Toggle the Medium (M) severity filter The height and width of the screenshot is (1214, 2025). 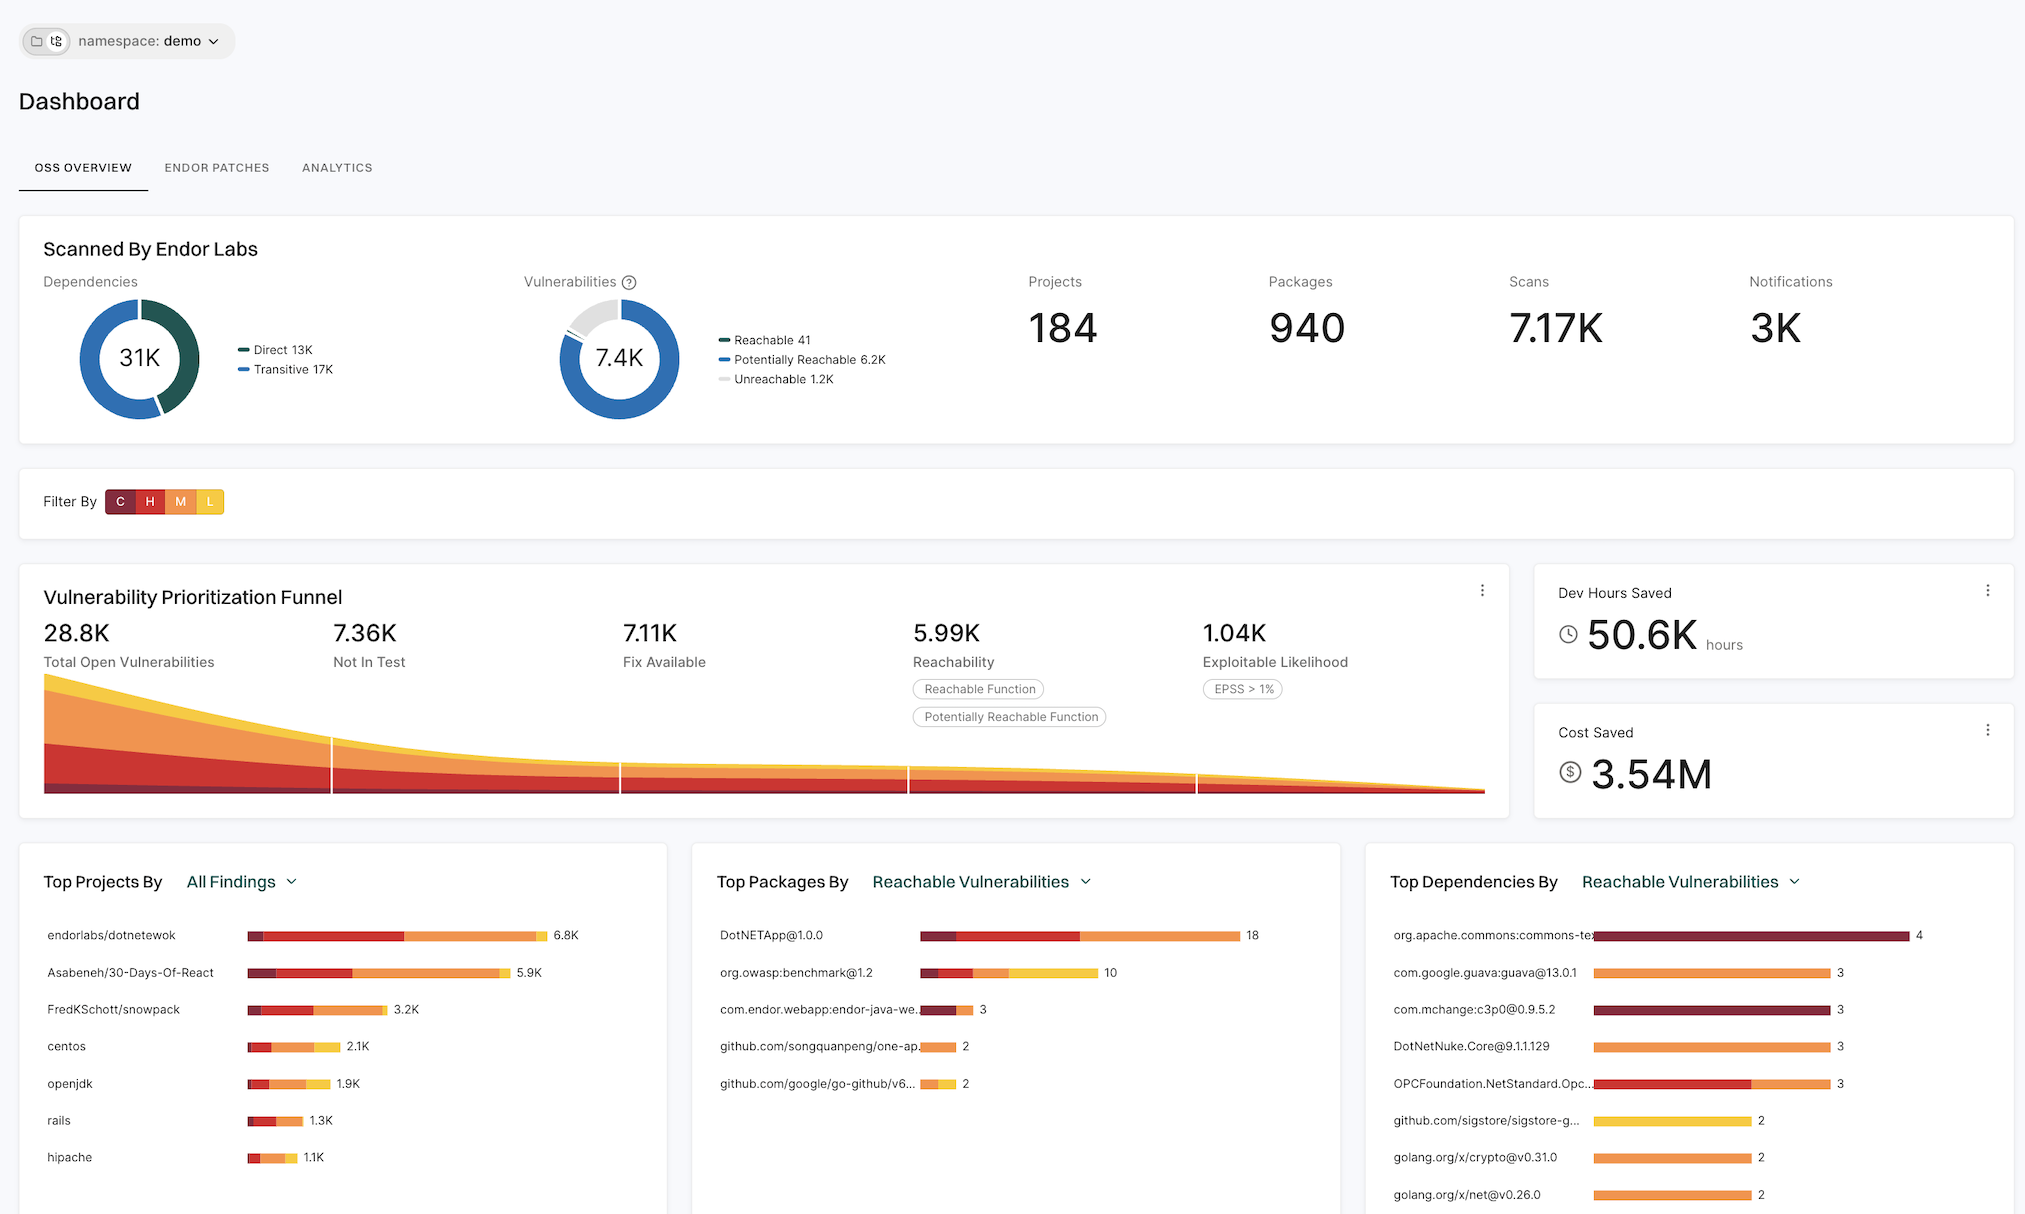point(180,502)
